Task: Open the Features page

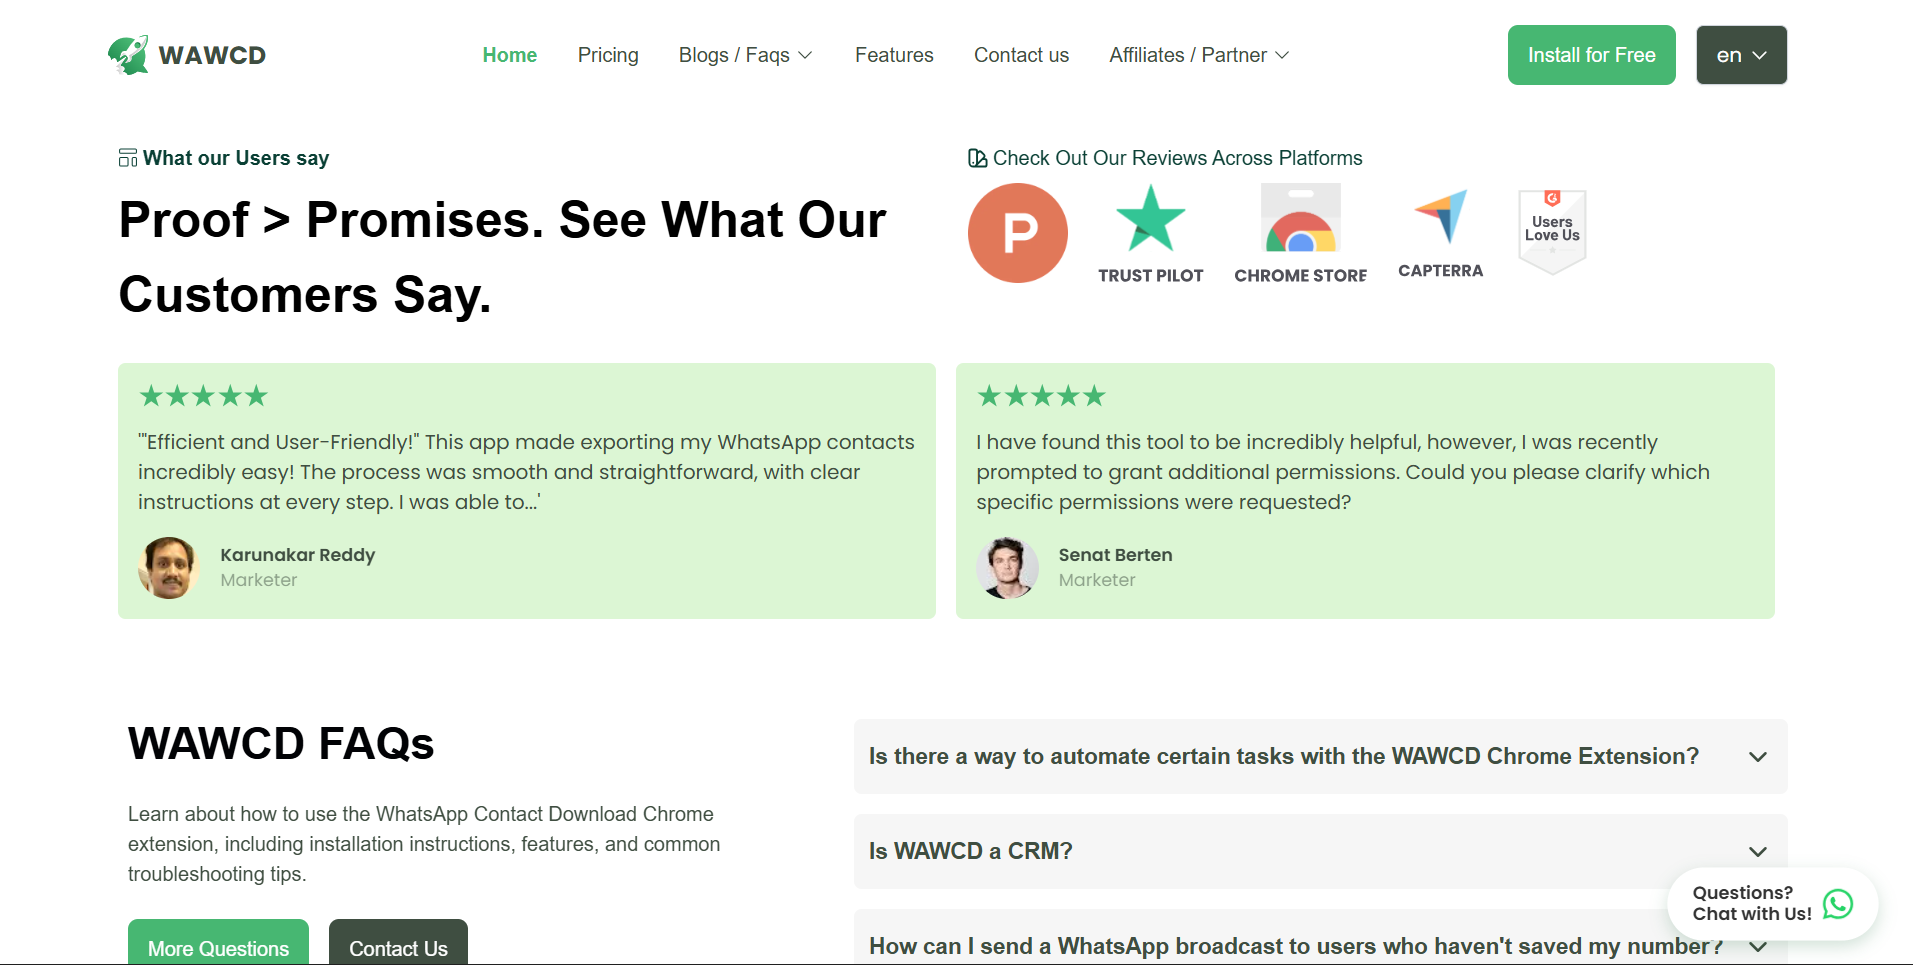Action: pyautogui.click(x=894, y=55)
